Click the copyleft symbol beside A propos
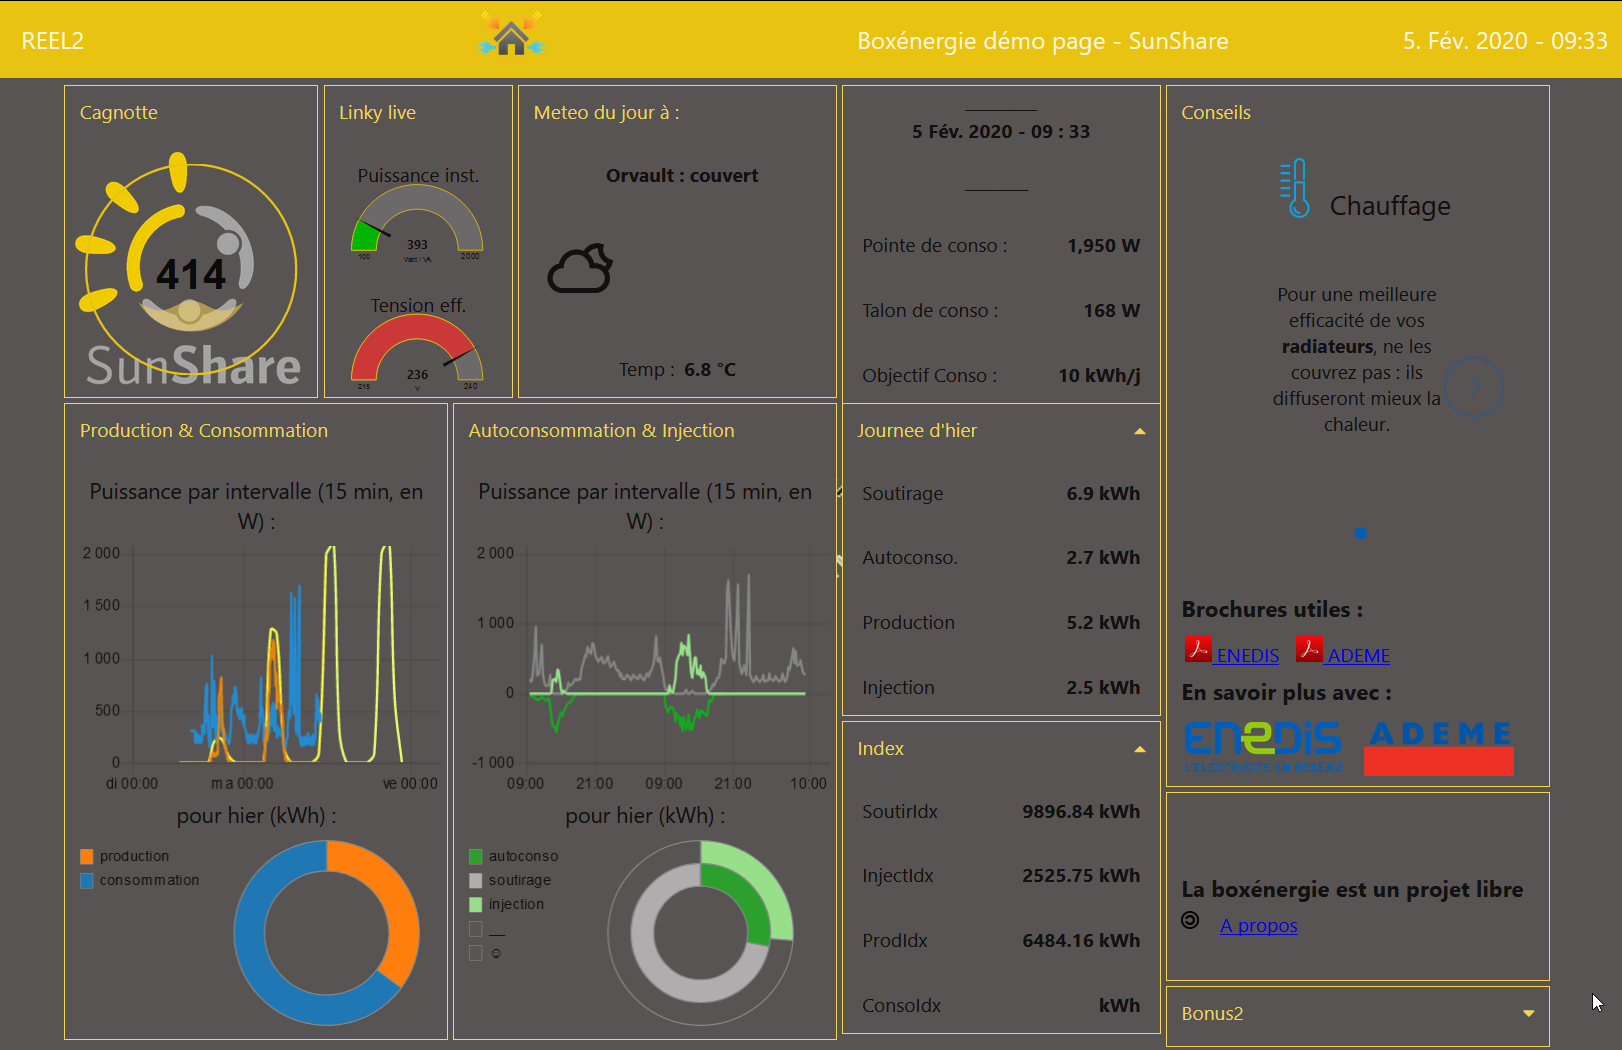This screenshot has height=1050, width=1622. tap(1190, 921)
